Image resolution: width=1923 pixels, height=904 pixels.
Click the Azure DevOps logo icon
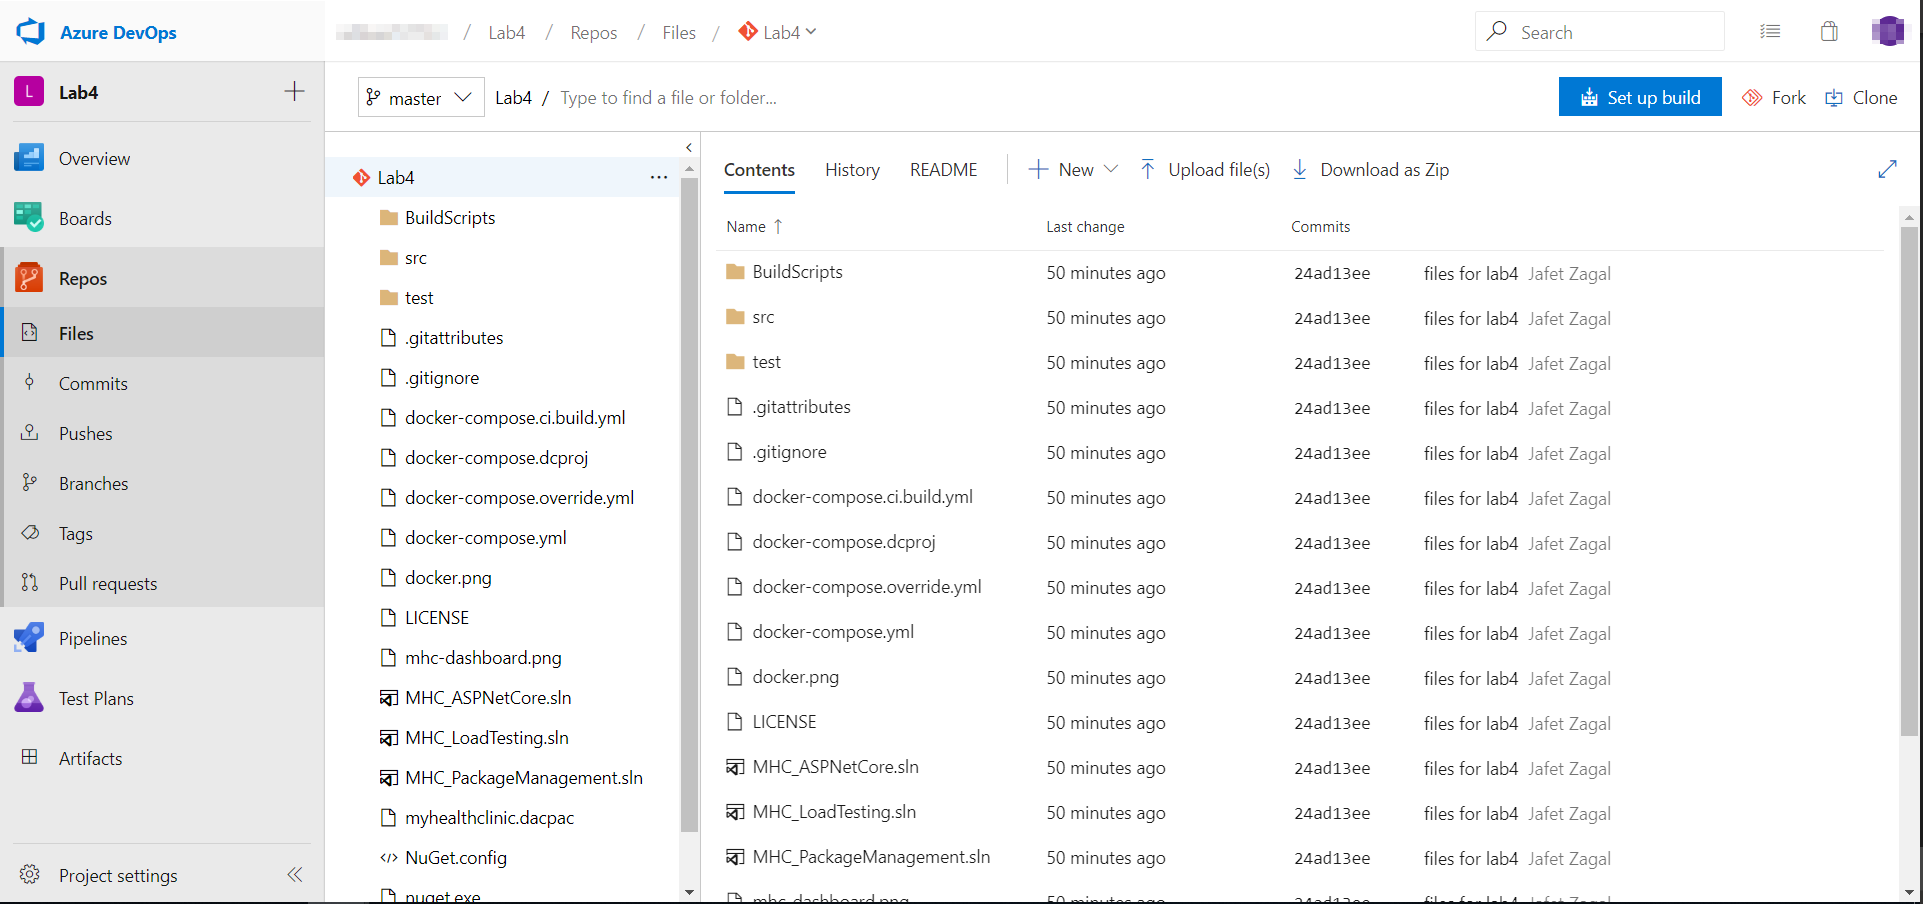click(31, 32)
